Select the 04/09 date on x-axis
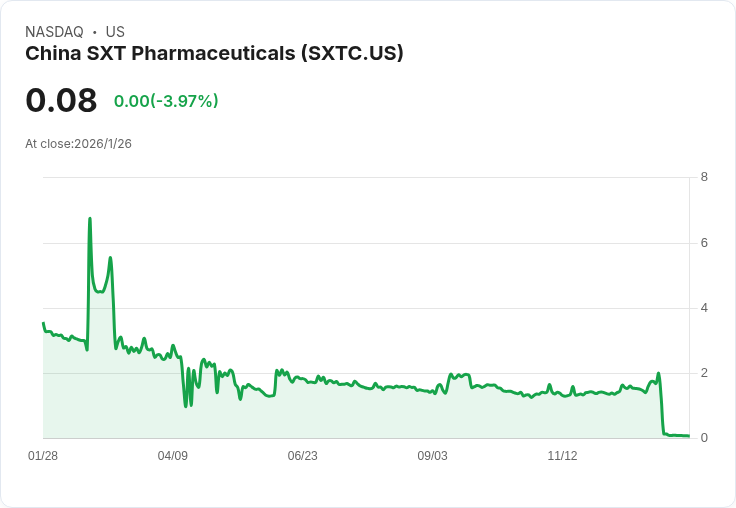The image size is (736, 508). [173, 456]
